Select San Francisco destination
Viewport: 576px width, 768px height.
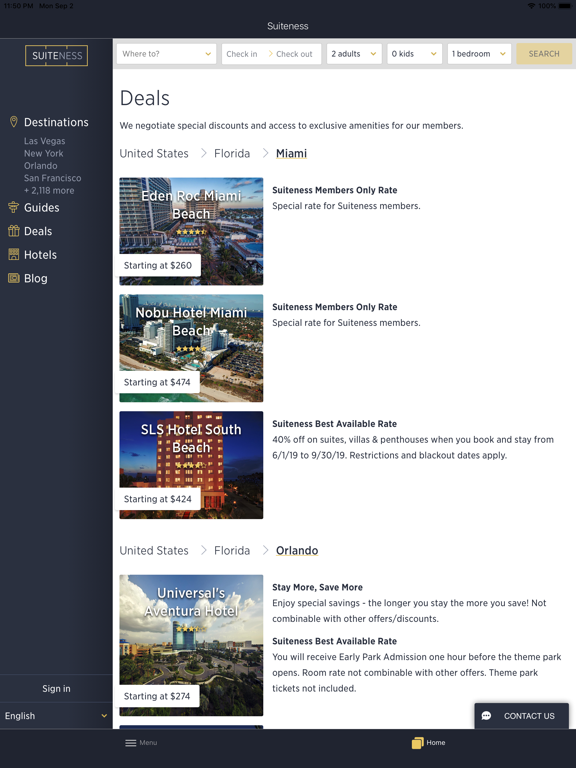[52, 178]
